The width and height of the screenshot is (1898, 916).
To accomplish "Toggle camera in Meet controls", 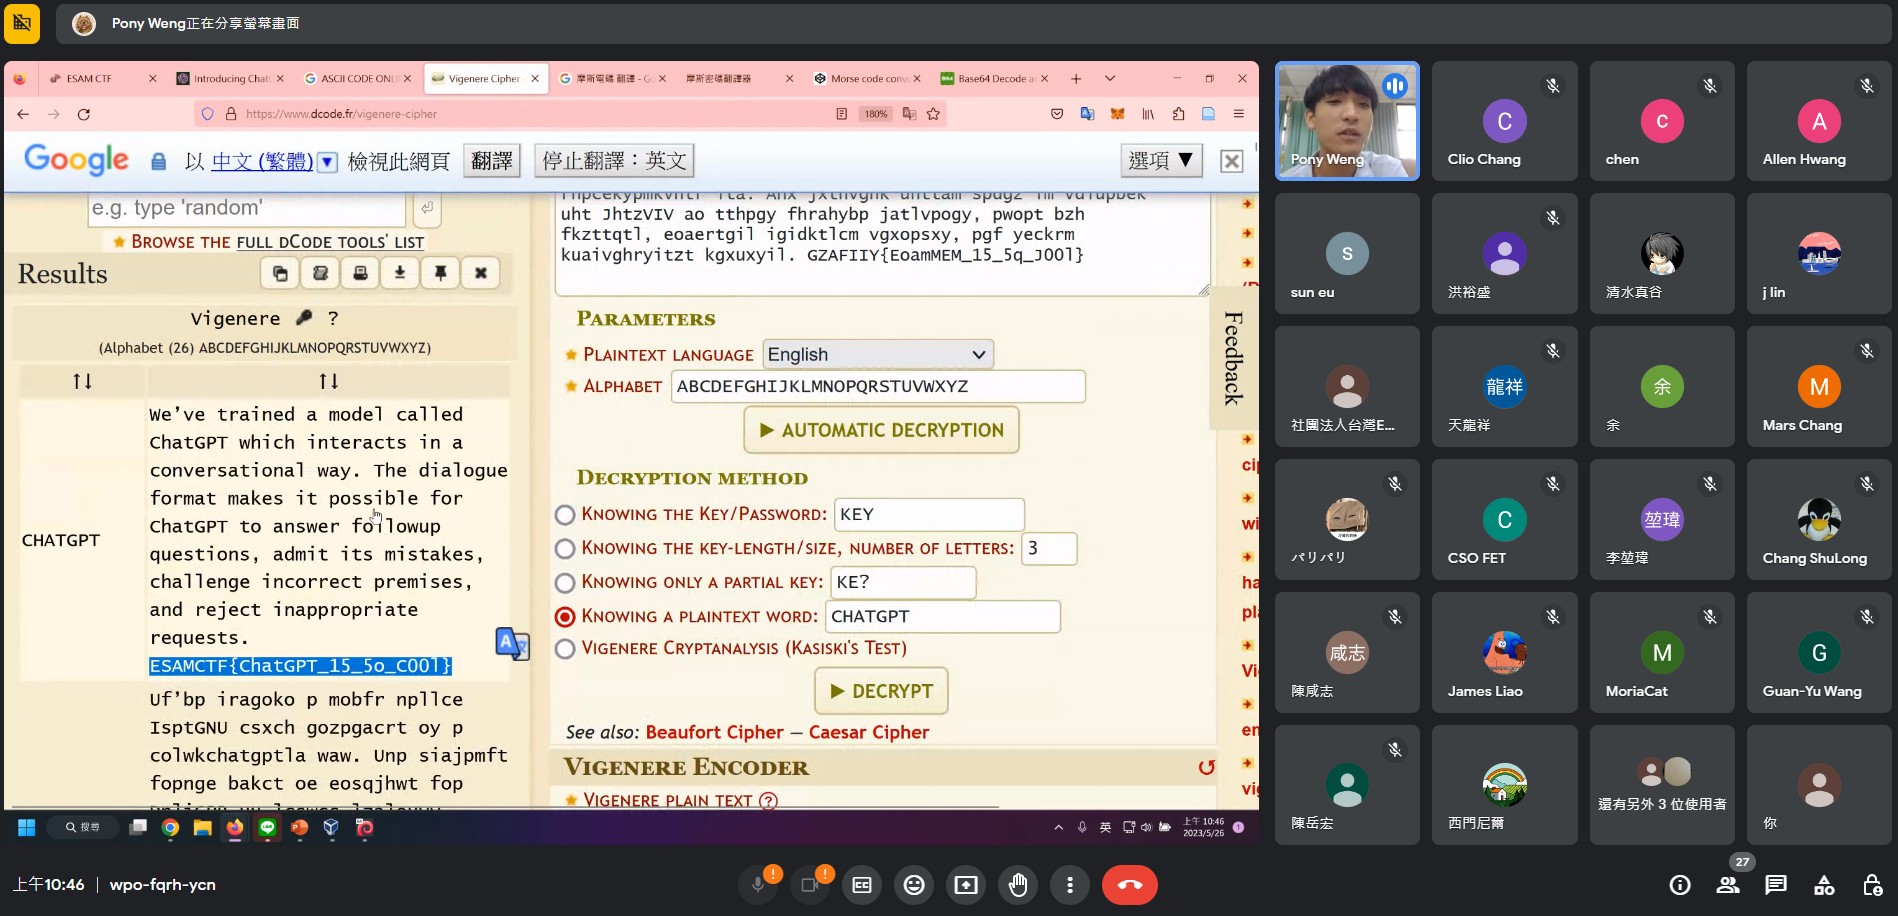I will 810,885.
